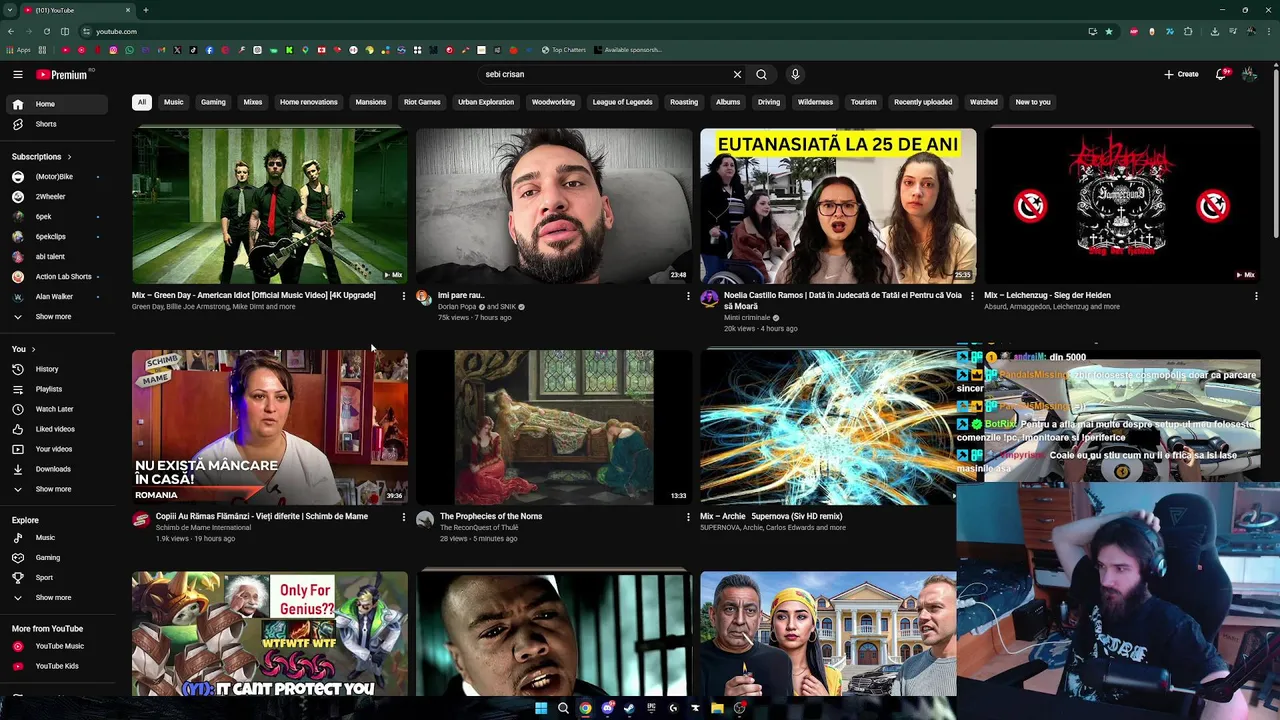This screenshot has width=1280, height=720.
Task: Click the magnifier search button
Action: (x=762, y=74)
